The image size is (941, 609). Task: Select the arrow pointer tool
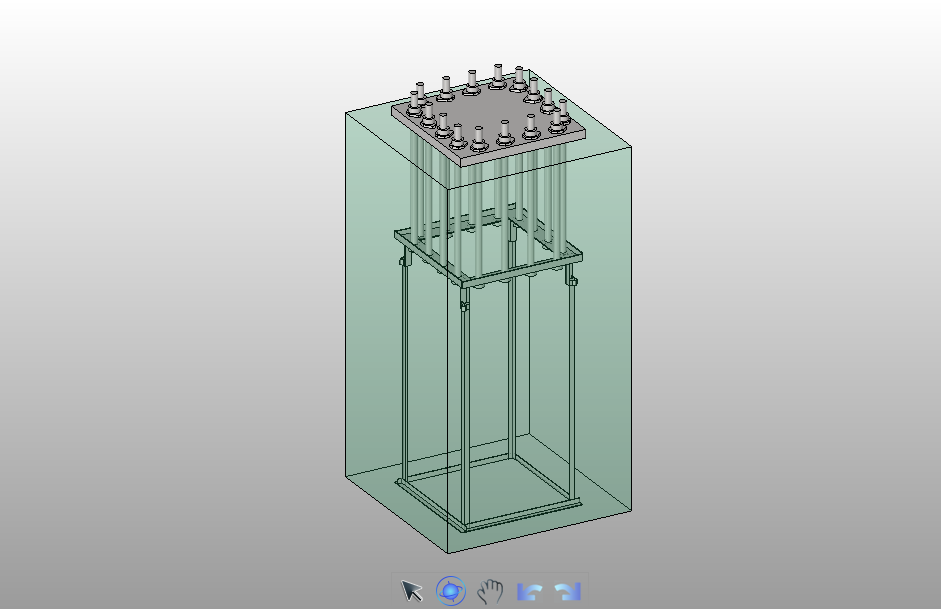412,591
